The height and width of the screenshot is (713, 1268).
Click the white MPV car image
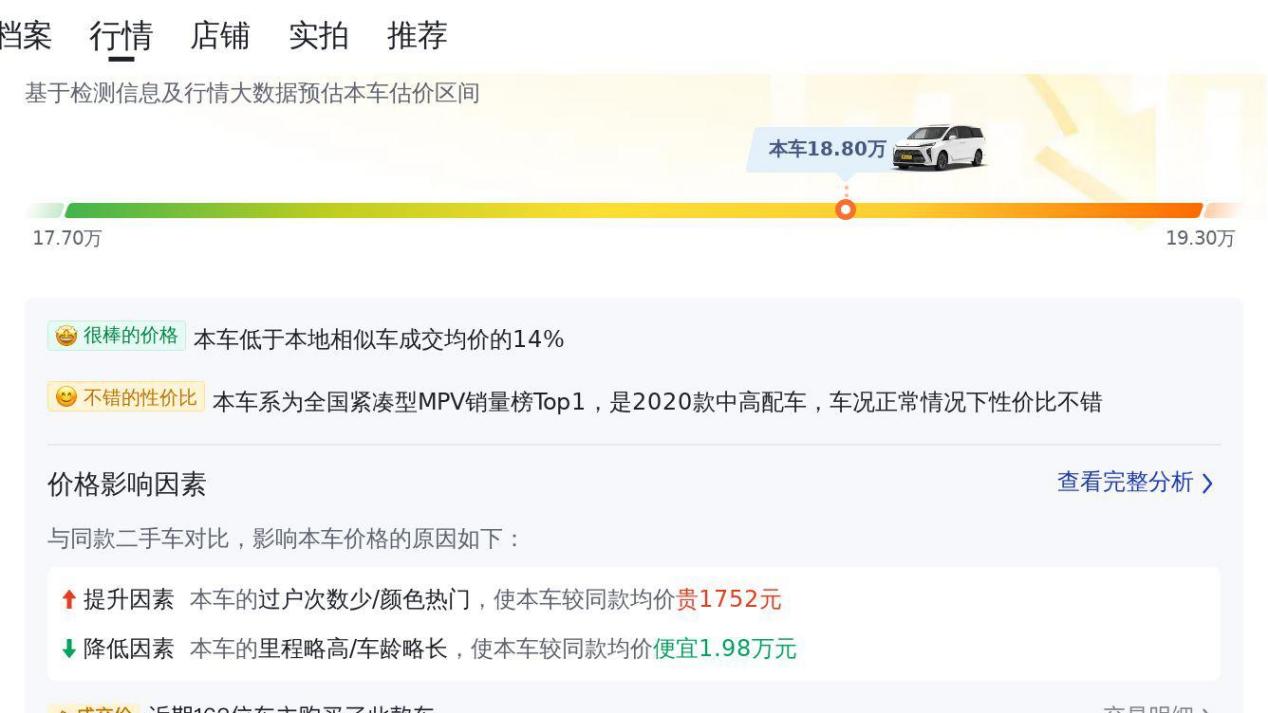[x=937, y=148]
